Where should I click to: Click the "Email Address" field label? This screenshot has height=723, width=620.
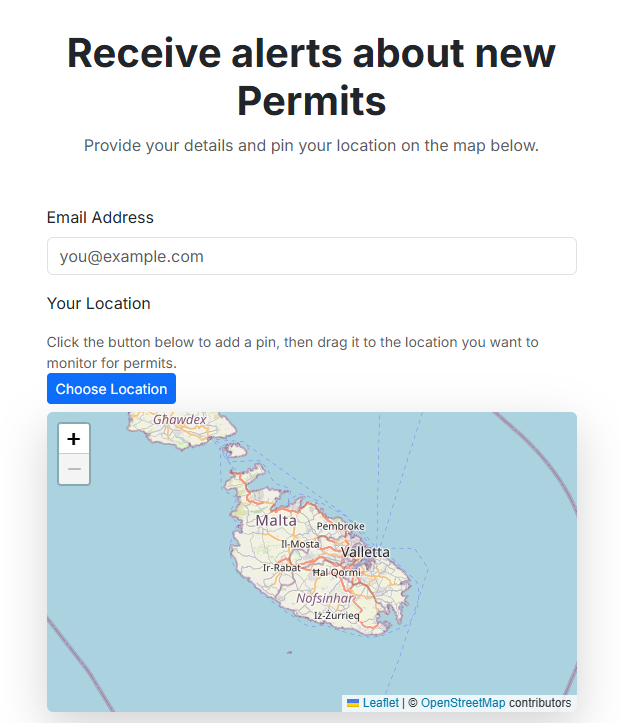click(x=100, y=217)
